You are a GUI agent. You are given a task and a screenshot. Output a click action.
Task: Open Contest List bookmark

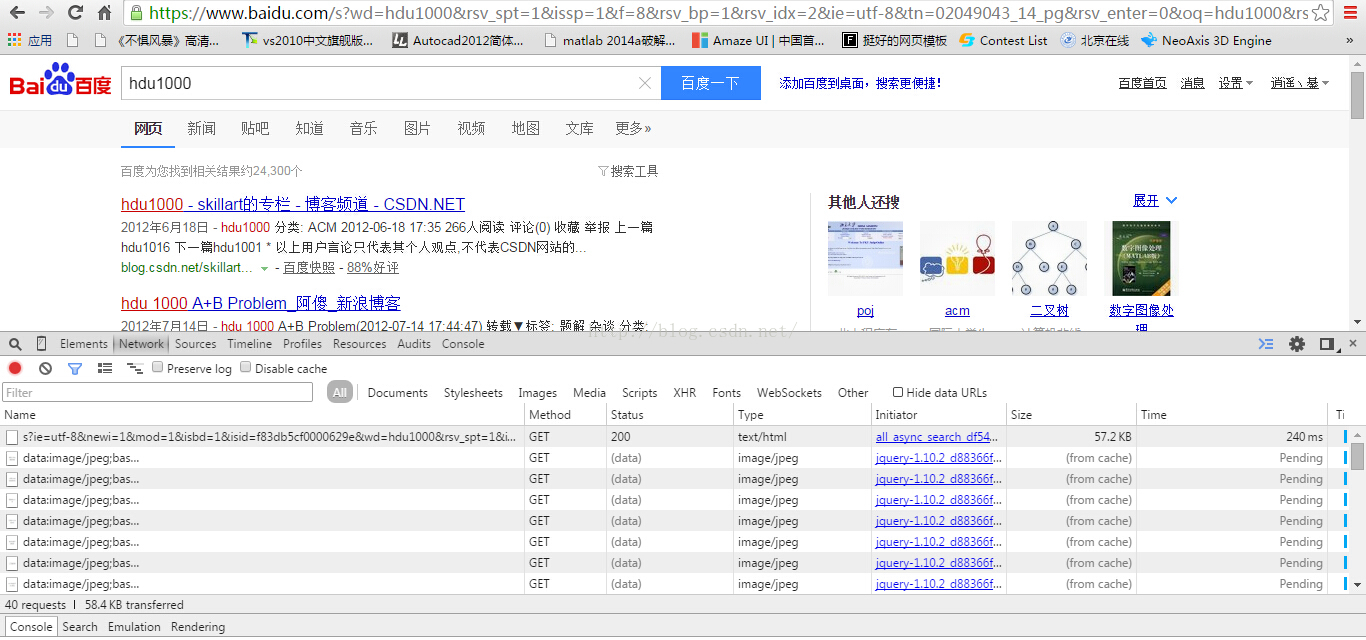coord(1003,41)
